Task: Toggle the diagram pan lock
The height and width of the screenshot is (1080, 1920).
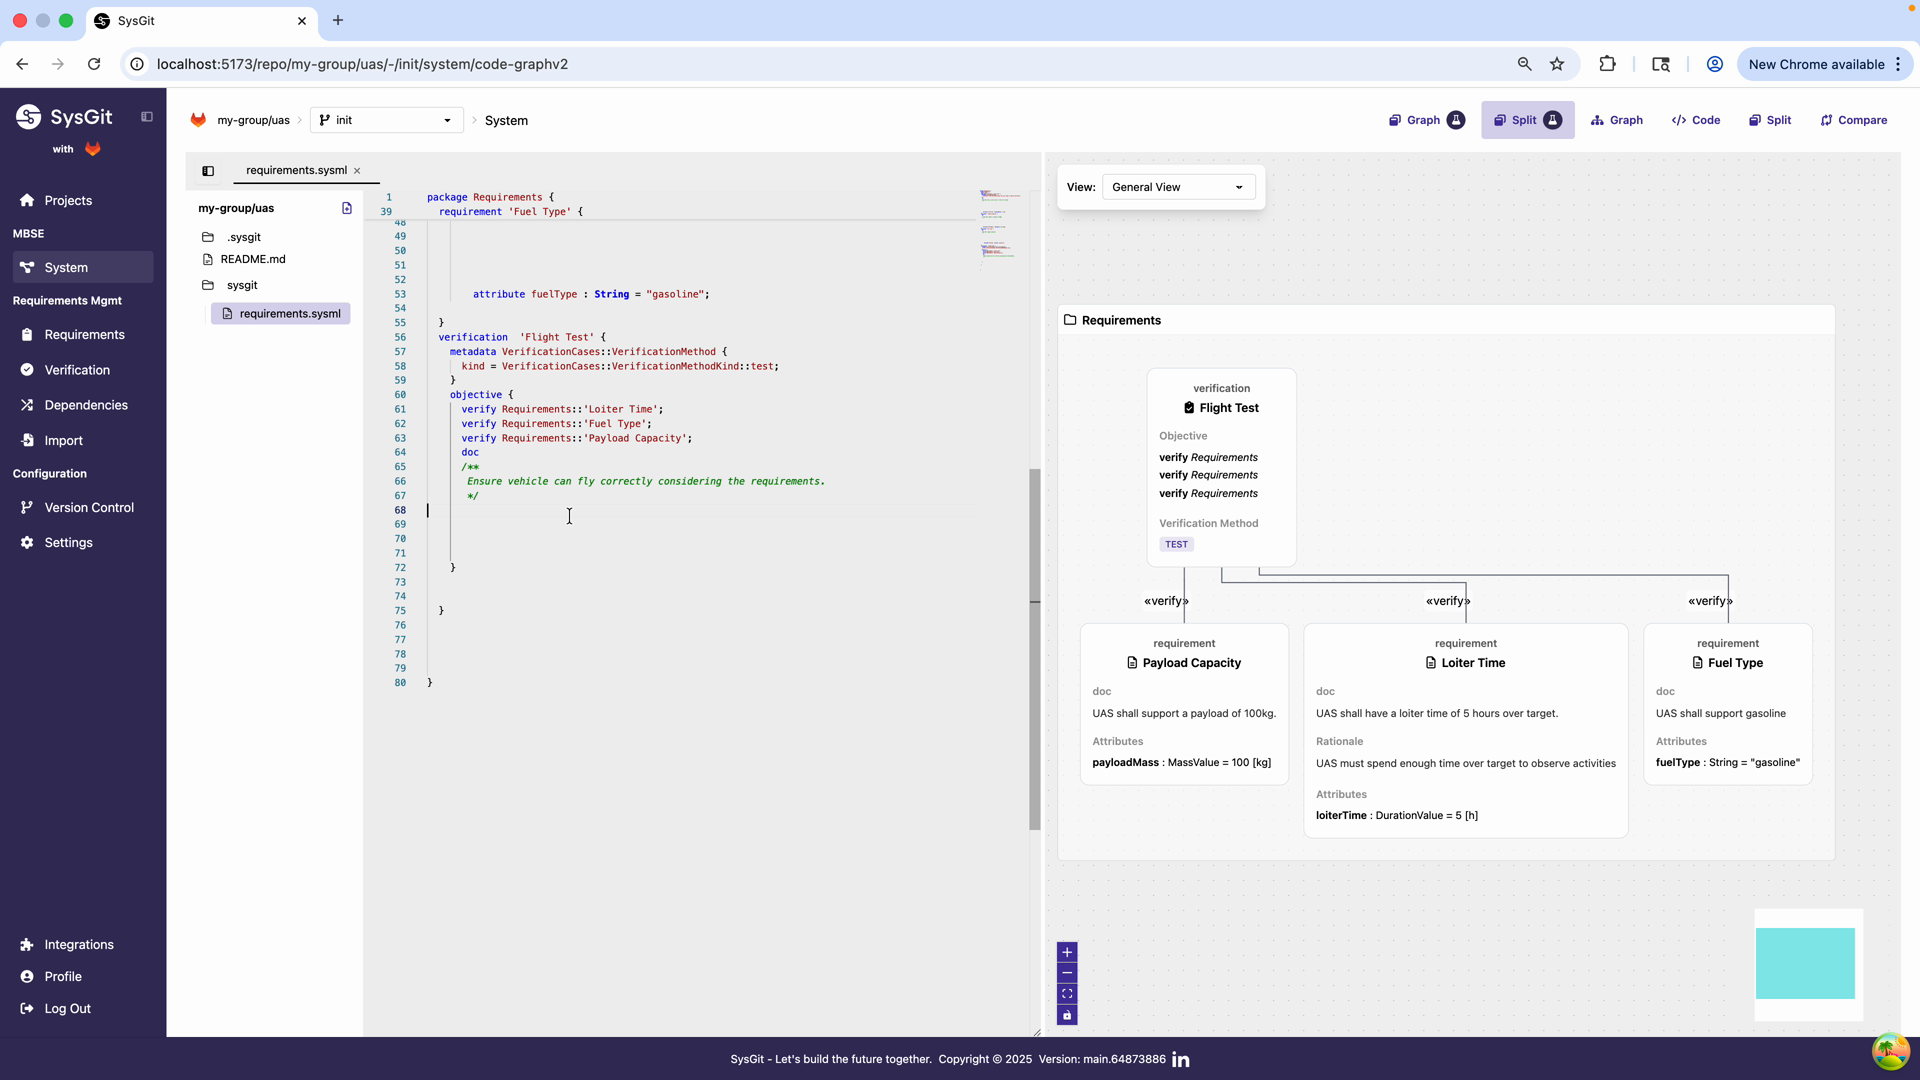Action: 1067,1015
